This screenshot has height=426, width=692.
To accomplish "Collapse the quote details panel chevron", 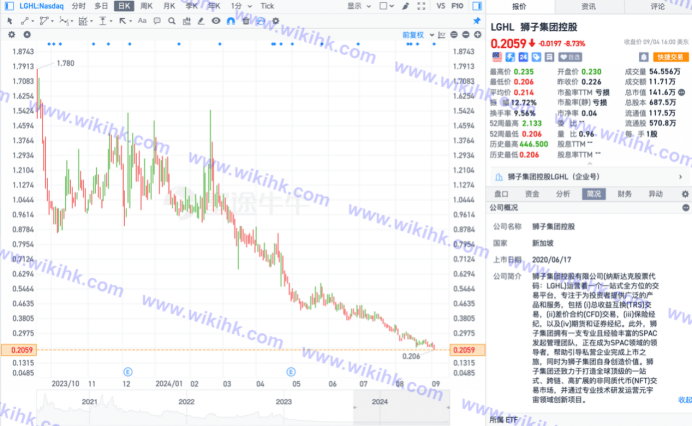I will [x=589, y=163].
